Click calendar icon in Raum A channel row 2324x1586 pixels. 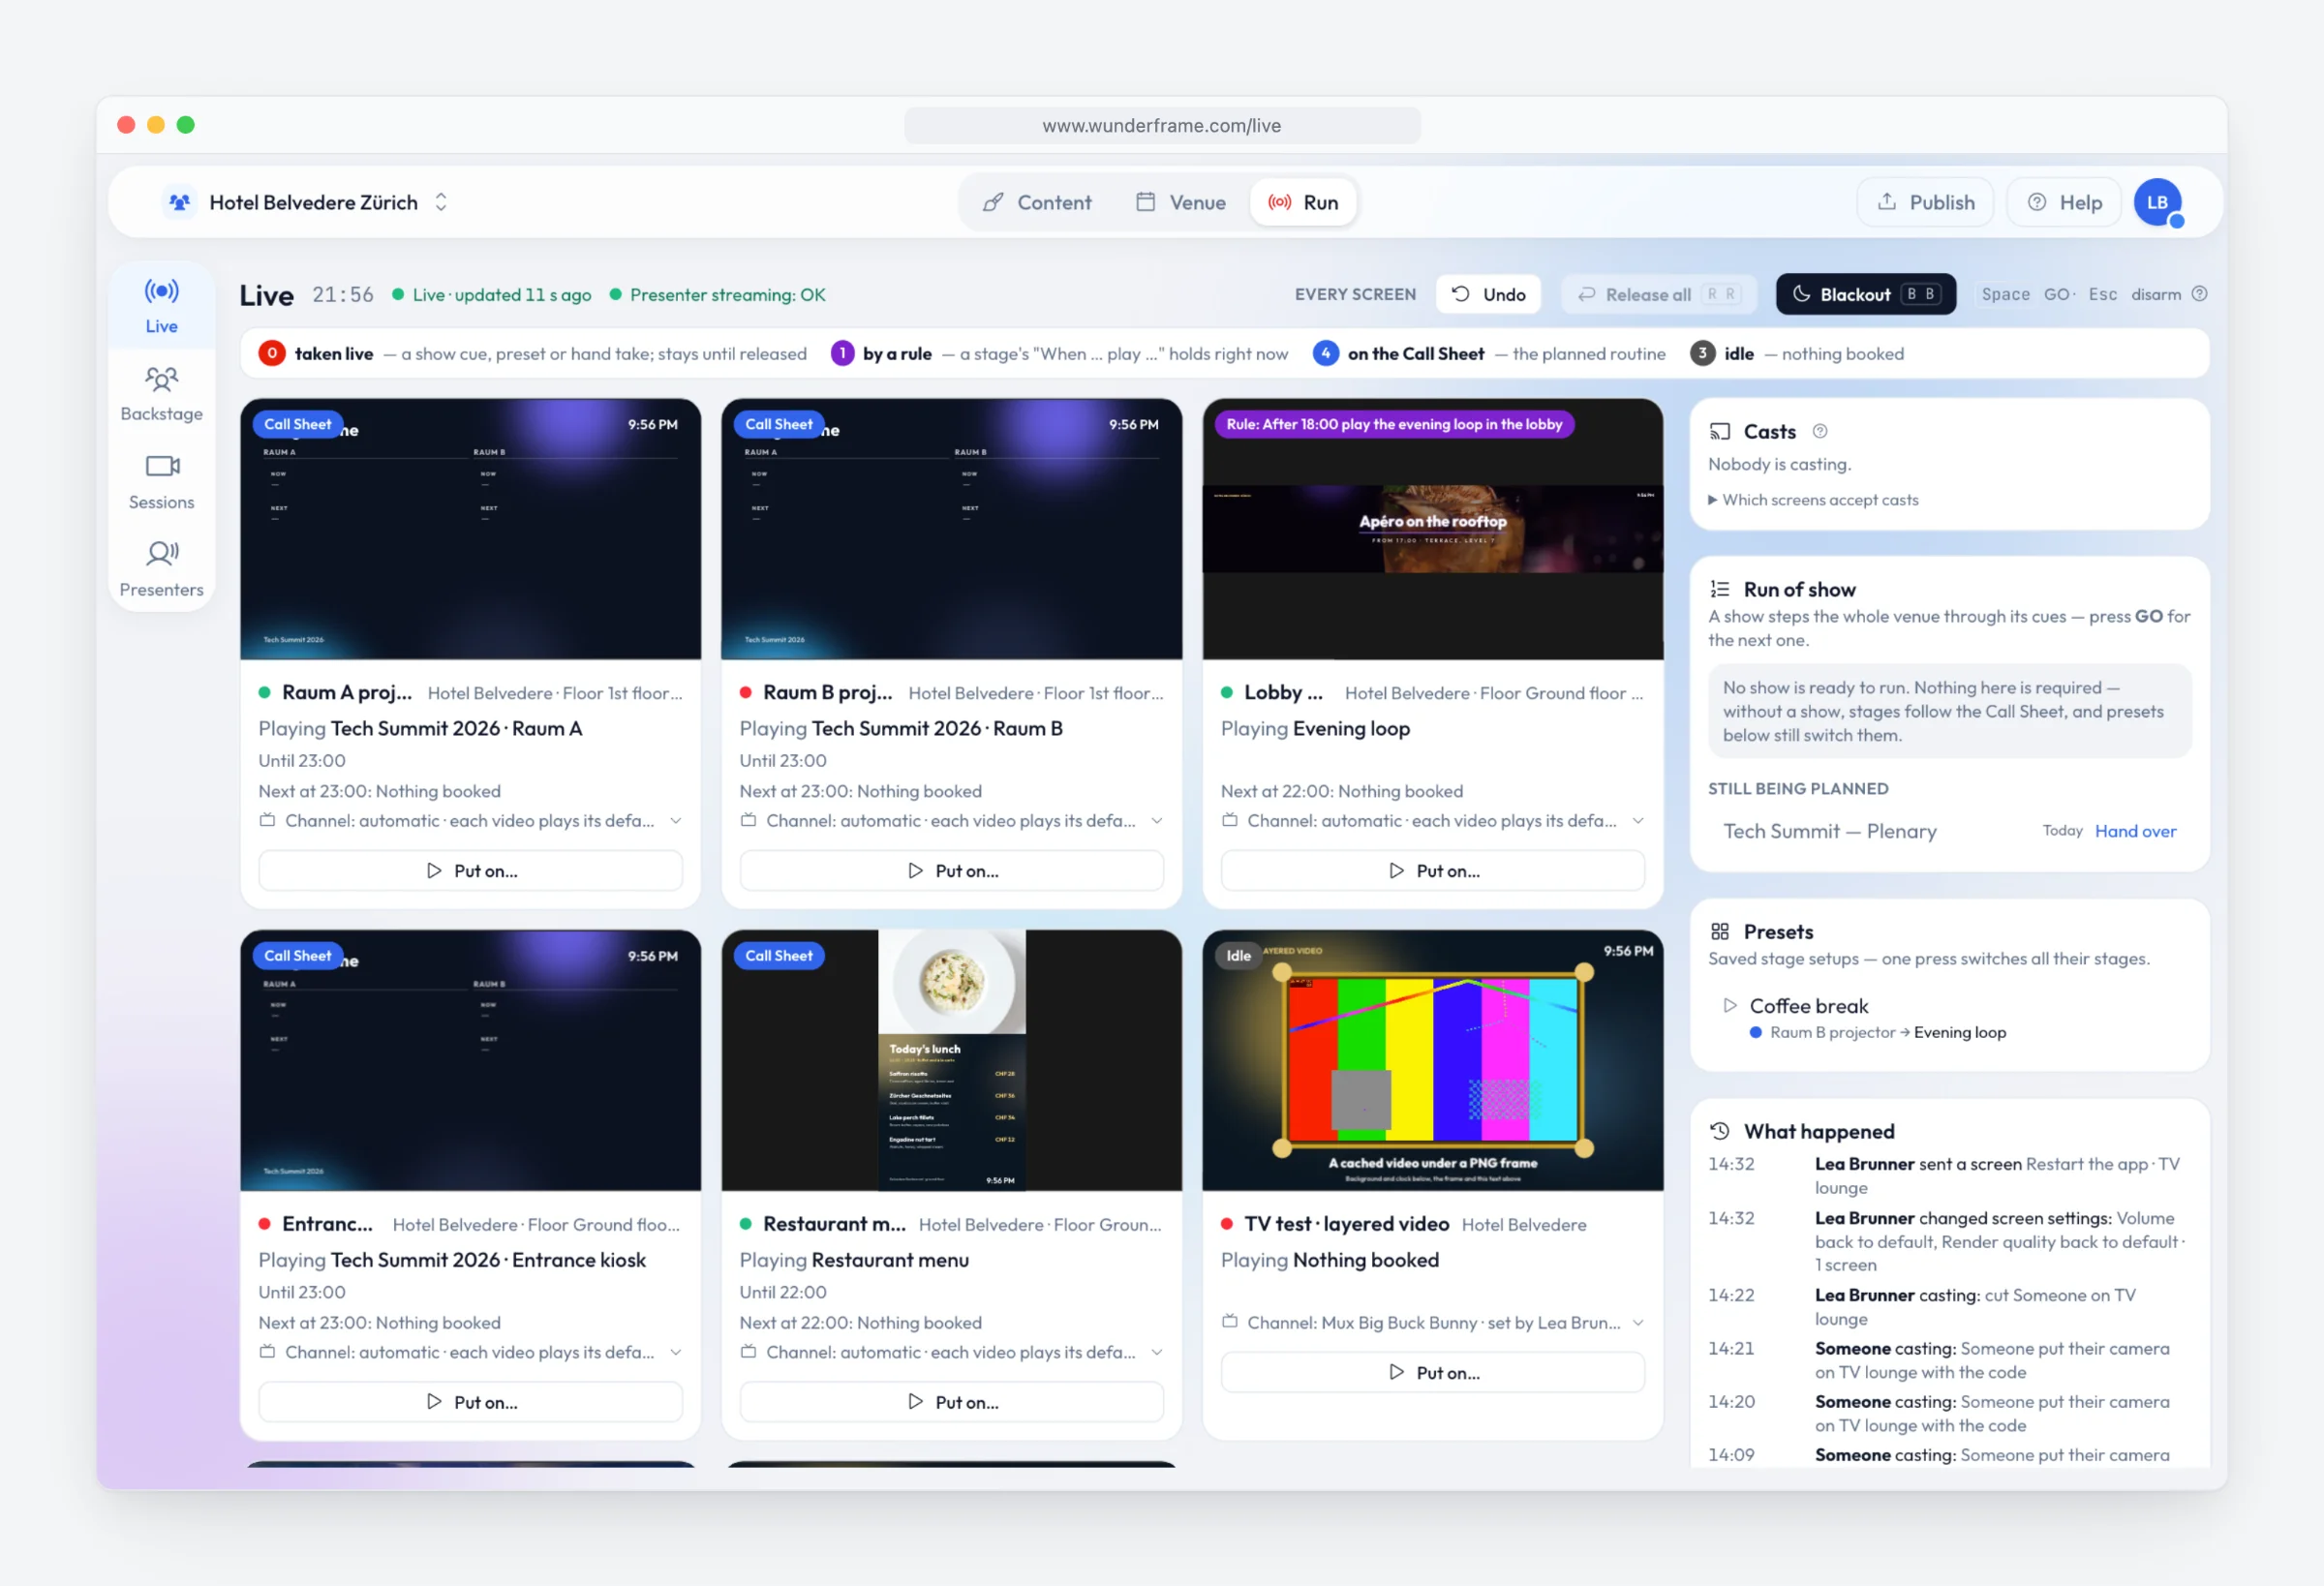pyautogui.click(x=267, y=820)
